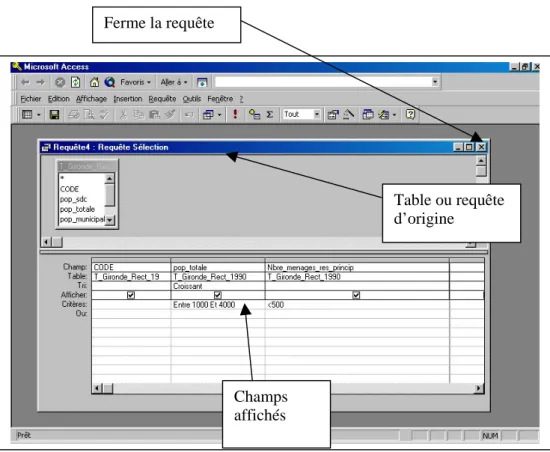Click the Refresh page icon
The height and width of the screenshot is (452, 550).
point(75,82)
